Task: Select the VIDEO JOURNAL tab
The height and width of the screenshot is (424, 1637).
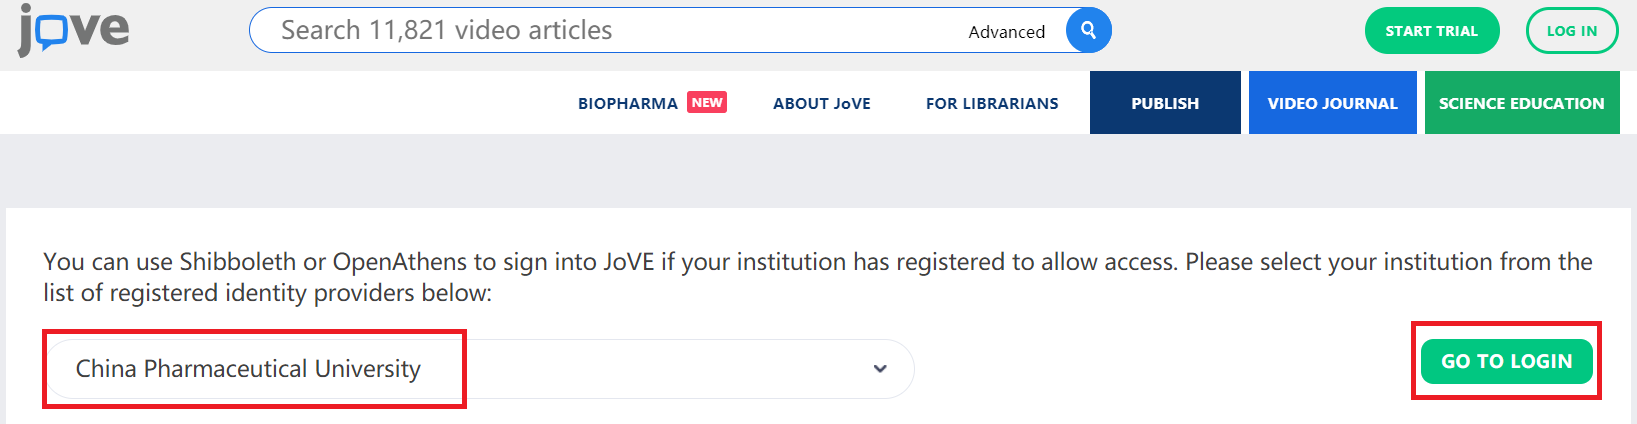Action: (1332, 103)
